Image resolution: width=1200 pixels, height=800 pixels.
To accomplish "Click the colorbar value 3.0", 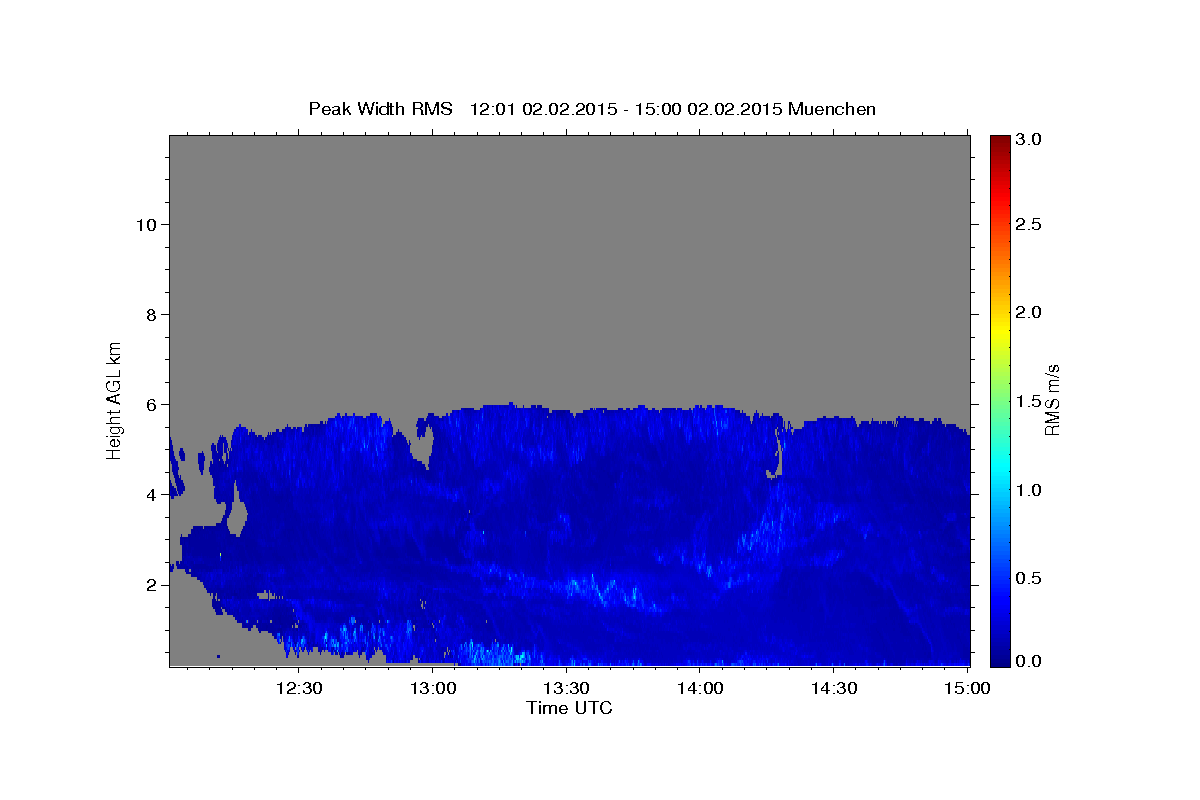I will pos(1029,139).
